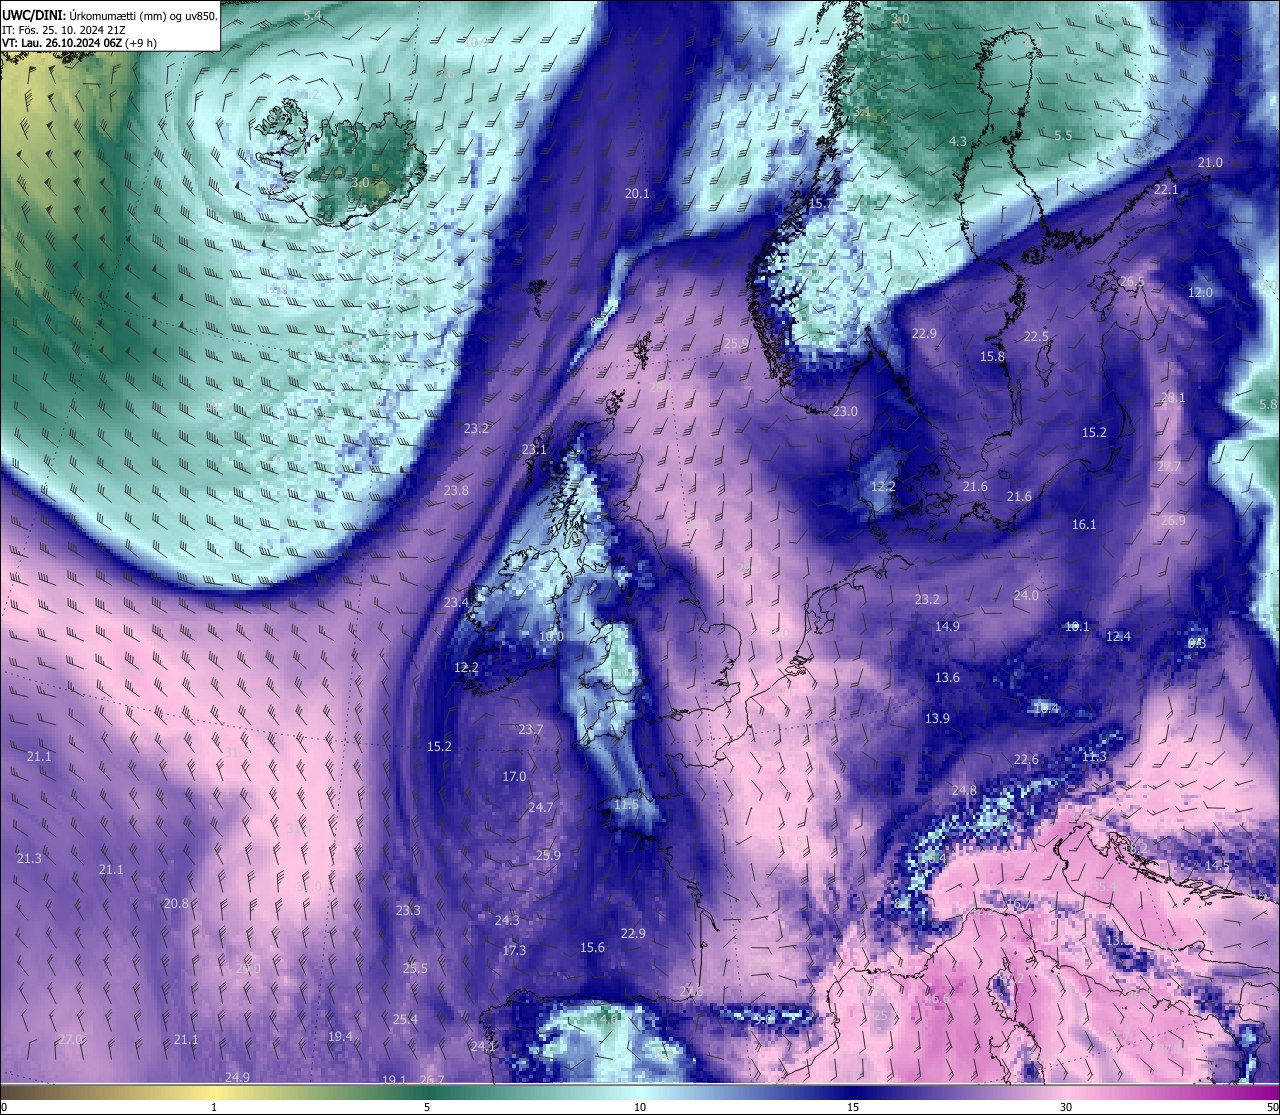Click the map value 19.4
Image resolution: width=1280 pixels, height=1115 pixels.
(x=340, y=1036)
